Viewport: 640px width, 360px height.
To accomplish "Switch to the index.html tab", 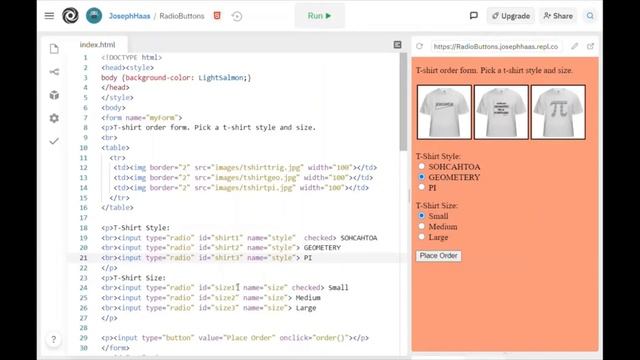I will [97, 45].
